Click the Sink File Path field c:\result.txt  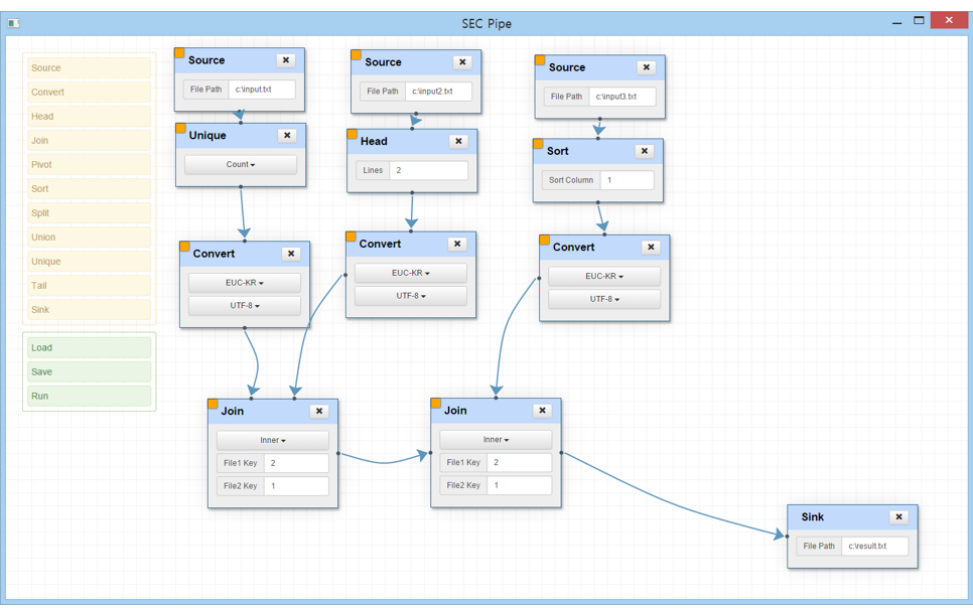(876, 546)
